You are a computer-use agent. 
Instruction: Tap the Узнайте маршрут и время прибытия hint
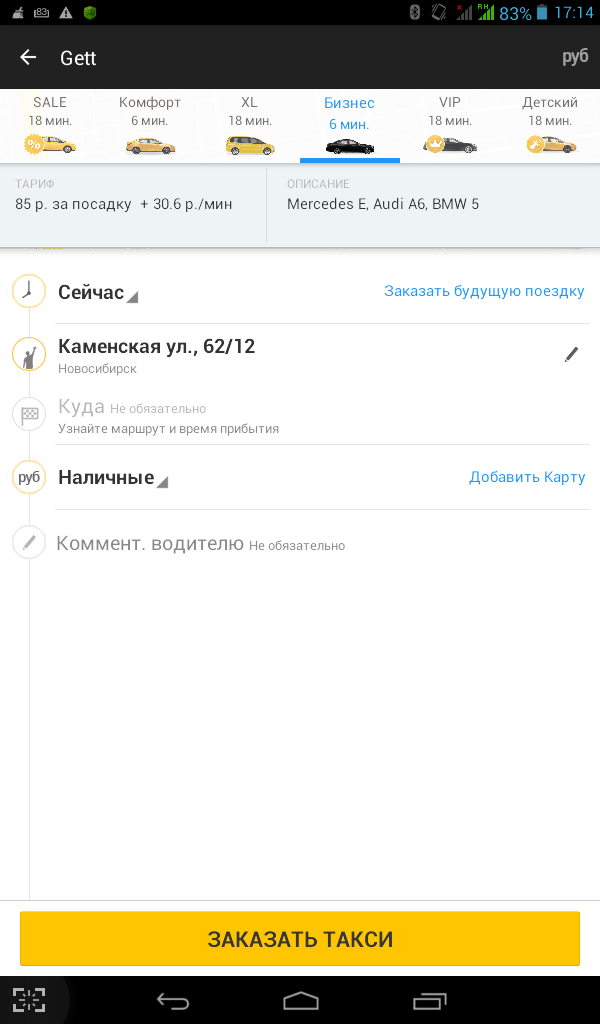(x=168, y=429)
